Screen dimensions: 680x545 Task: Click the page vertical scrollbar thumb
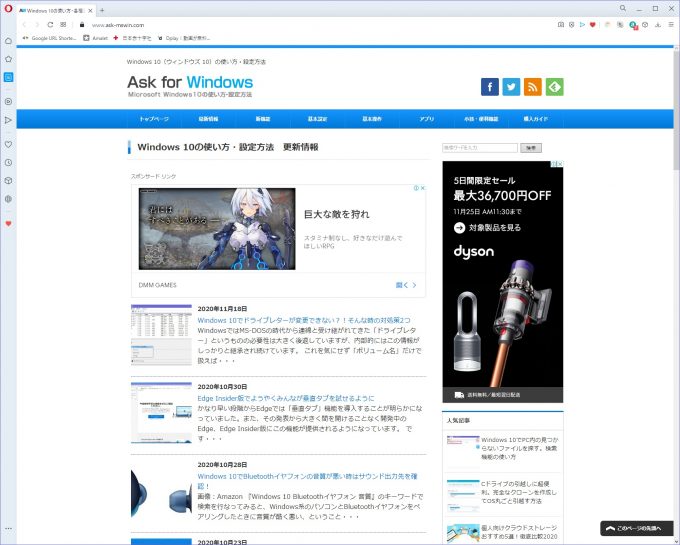coord(677,110)
